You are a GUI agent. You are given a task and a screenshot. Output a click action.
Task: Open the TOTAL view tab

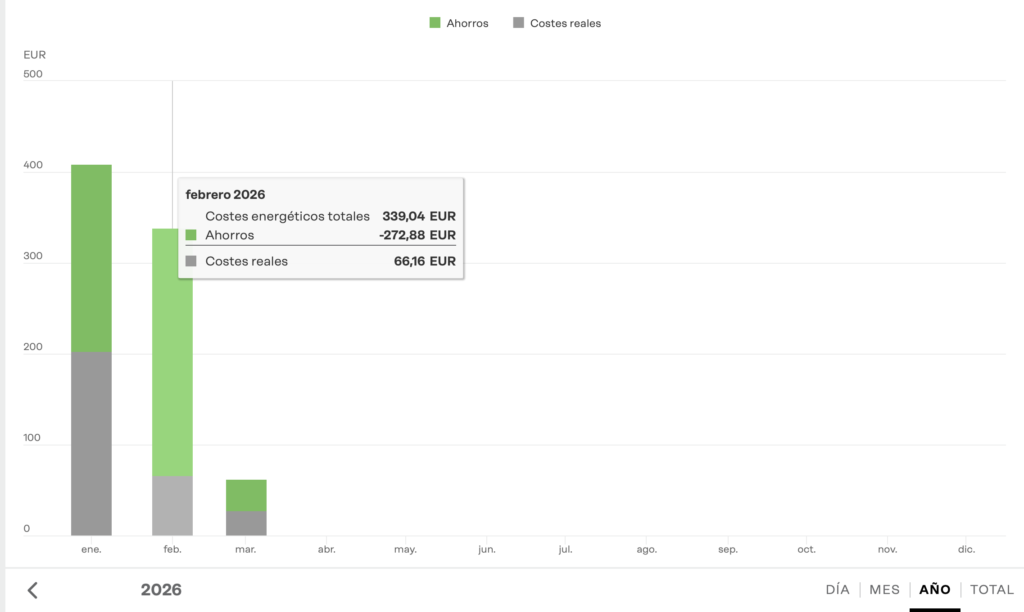991,590
